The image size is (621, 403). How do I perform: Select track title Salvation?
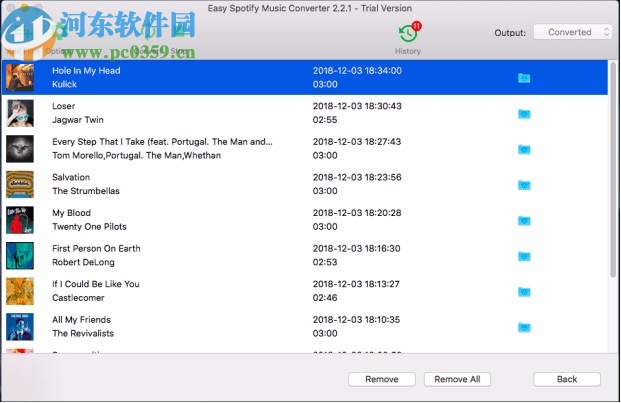coord(71,177)
